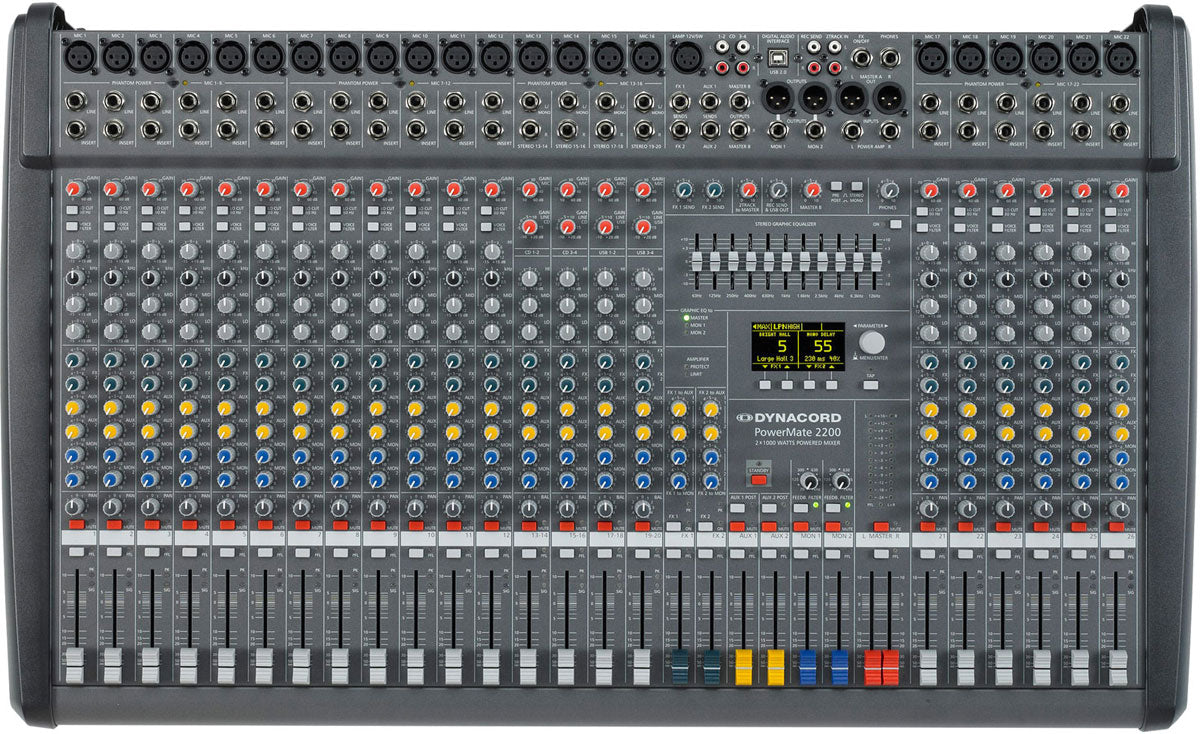
Task: Click the channel 1 PAN knob
Action: coord(74,508)
